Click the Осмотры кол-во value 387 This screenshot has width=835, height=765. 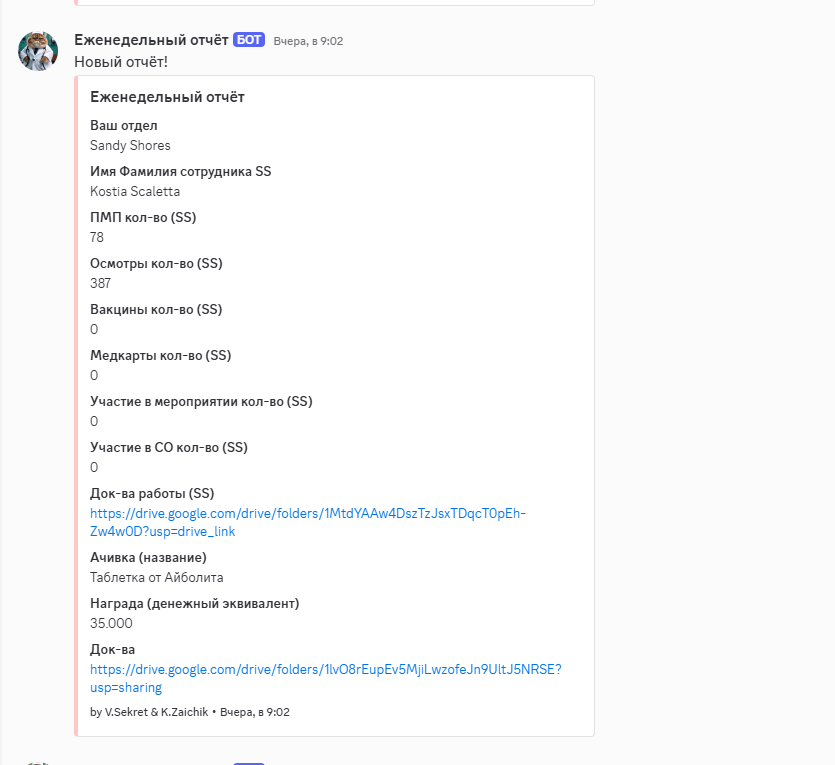(100, 283)
